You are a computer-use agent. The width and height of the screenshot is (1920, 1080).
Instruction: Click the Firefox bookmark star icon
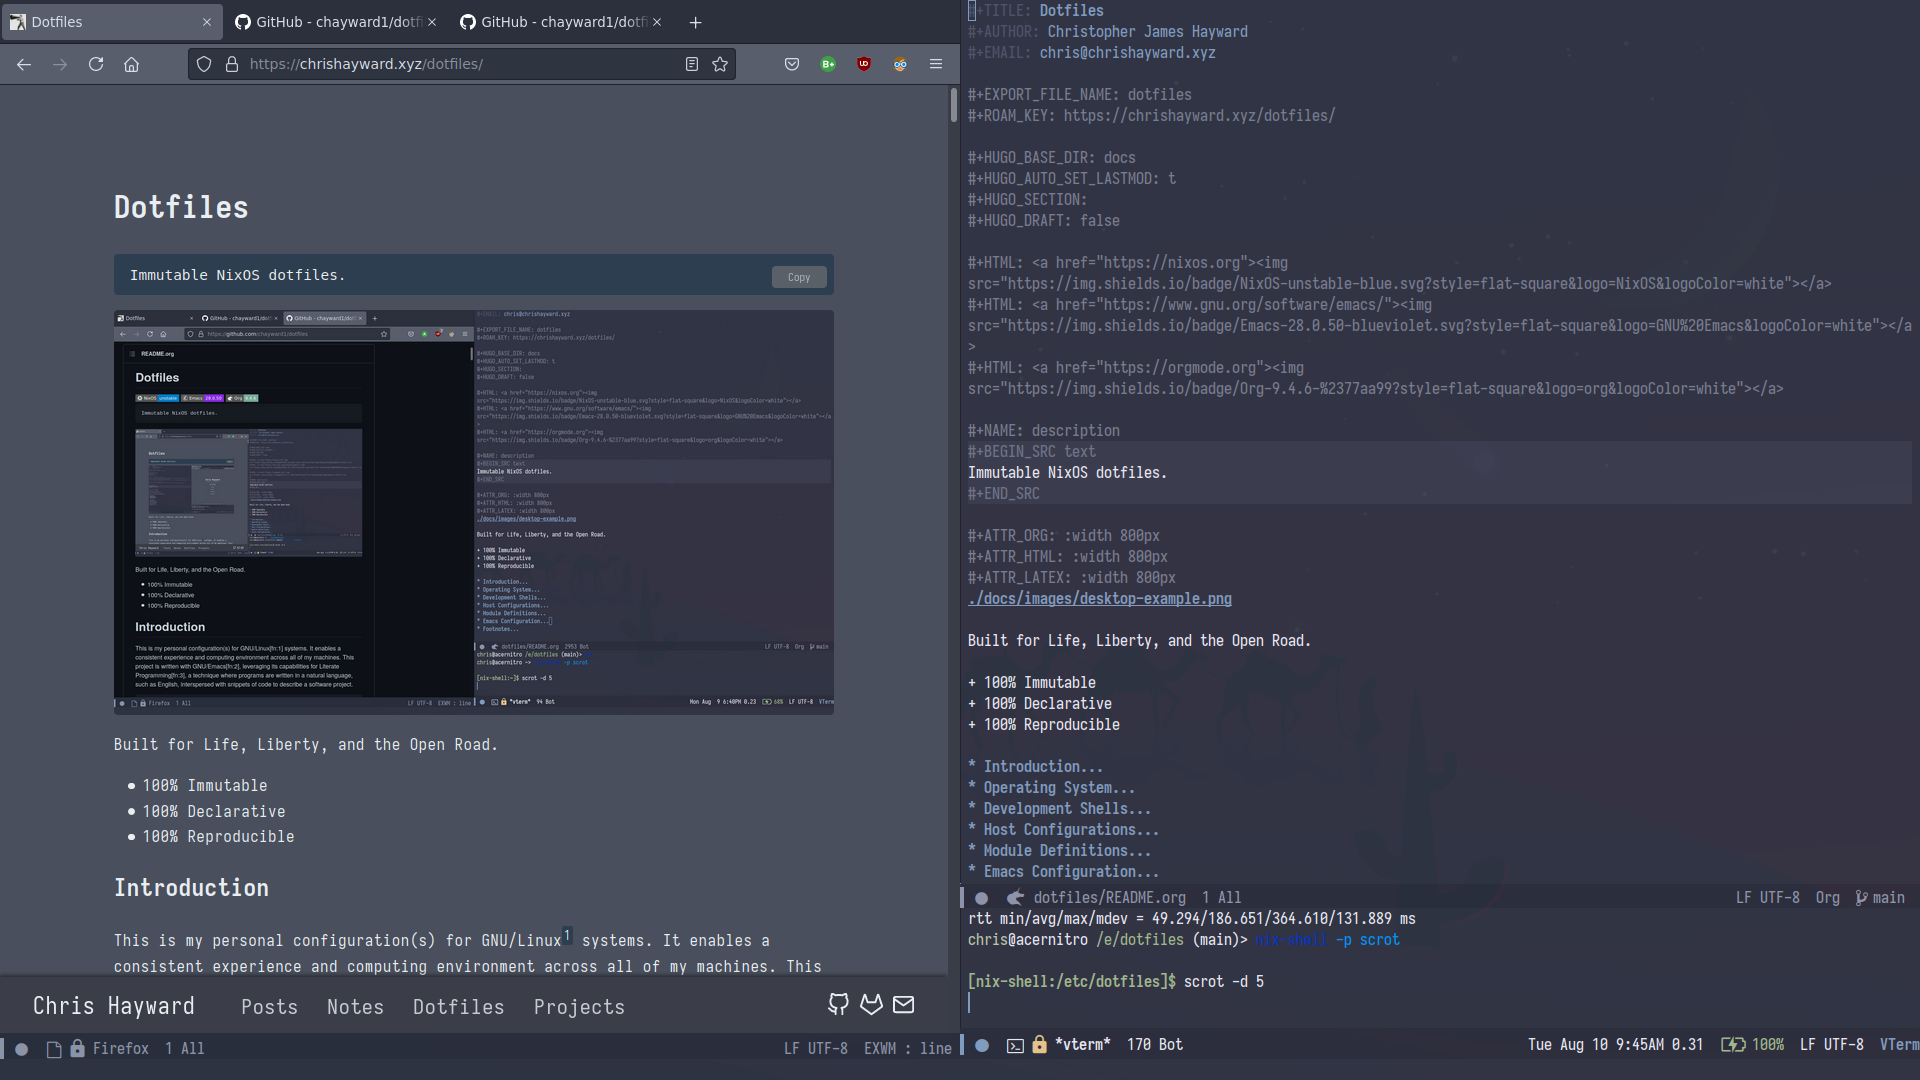coord(720,63)
